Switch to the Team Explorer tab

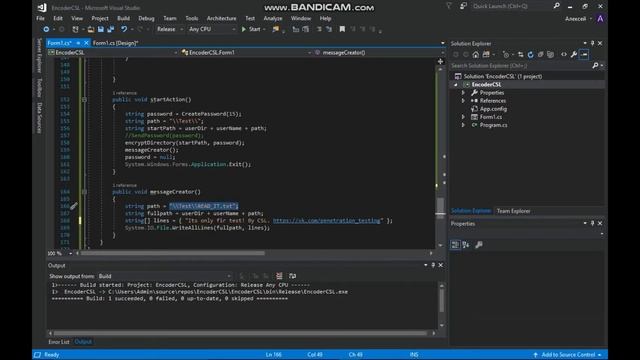[513, 211]
